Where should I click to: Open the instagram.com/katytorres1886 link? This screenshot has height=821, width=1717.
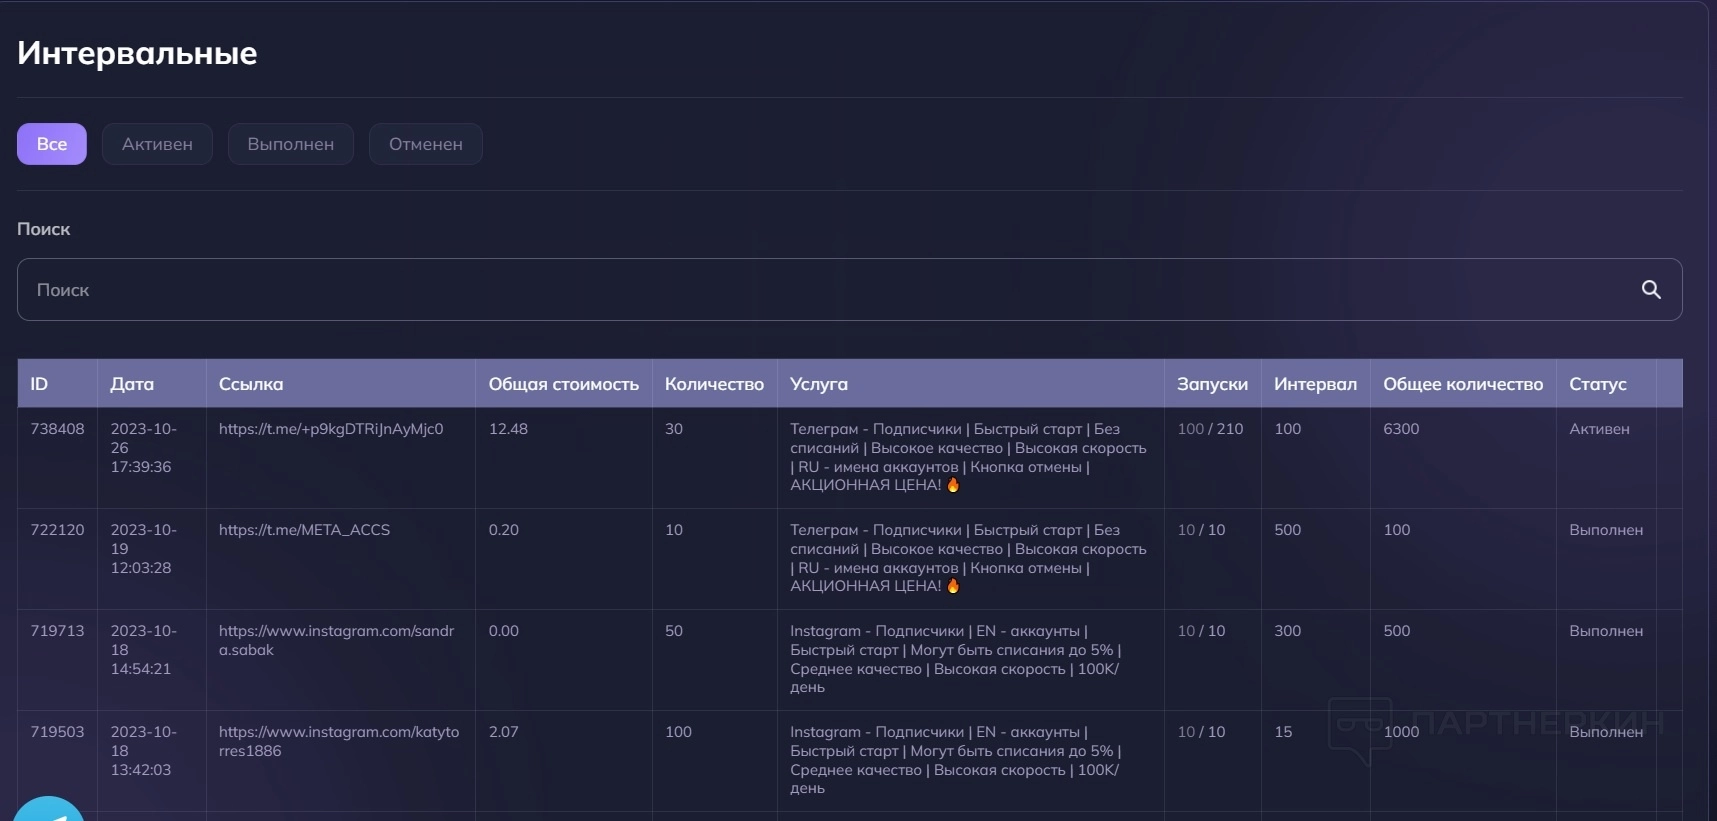click(x=338, y=741)
